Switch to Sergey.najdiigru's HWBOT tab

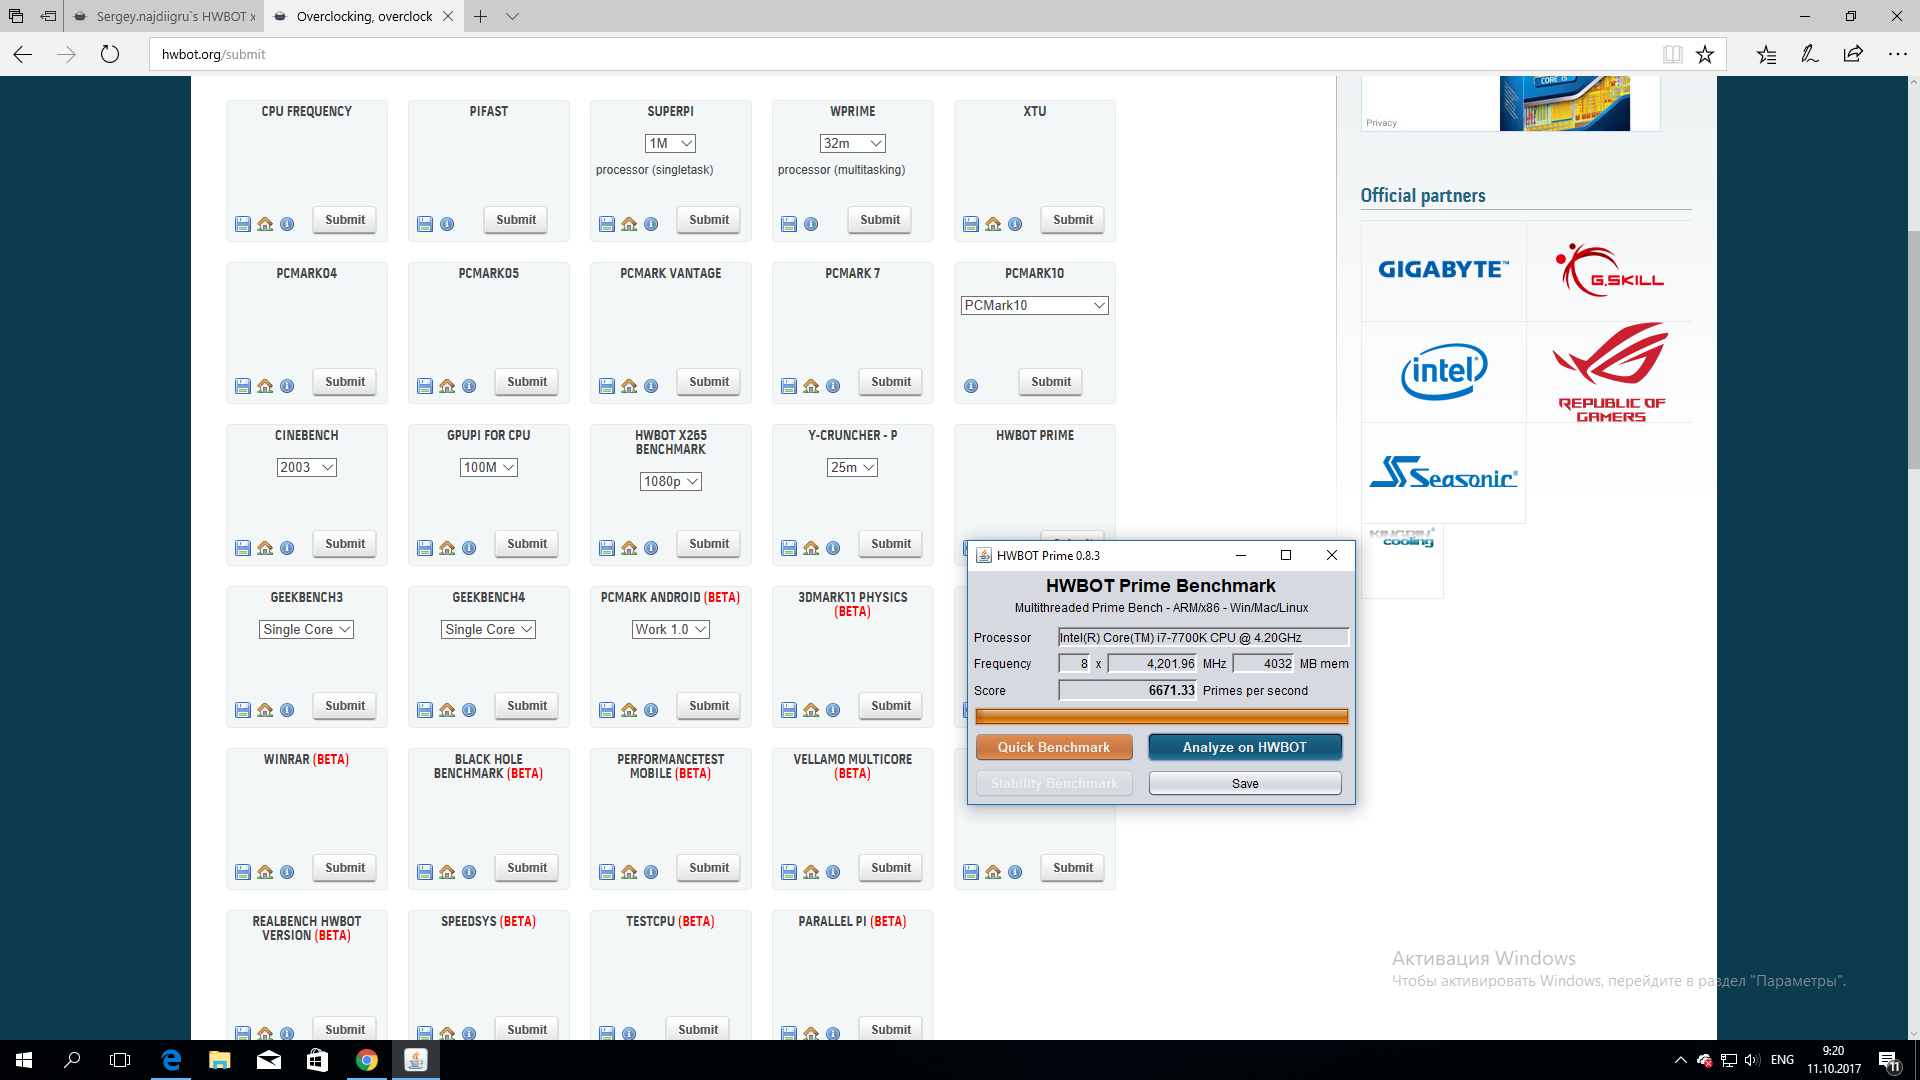click(x=165, y=16)
